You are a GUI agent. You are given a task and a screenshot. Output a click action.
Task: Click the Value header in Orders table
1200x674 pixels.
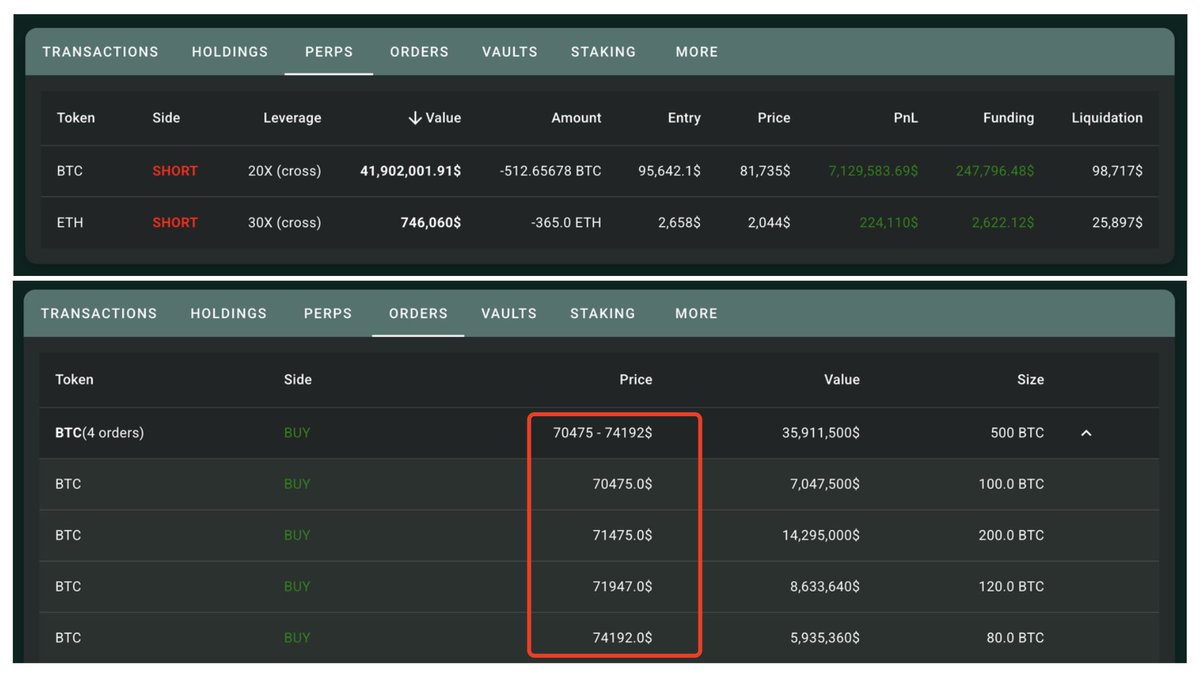point(841,380)
